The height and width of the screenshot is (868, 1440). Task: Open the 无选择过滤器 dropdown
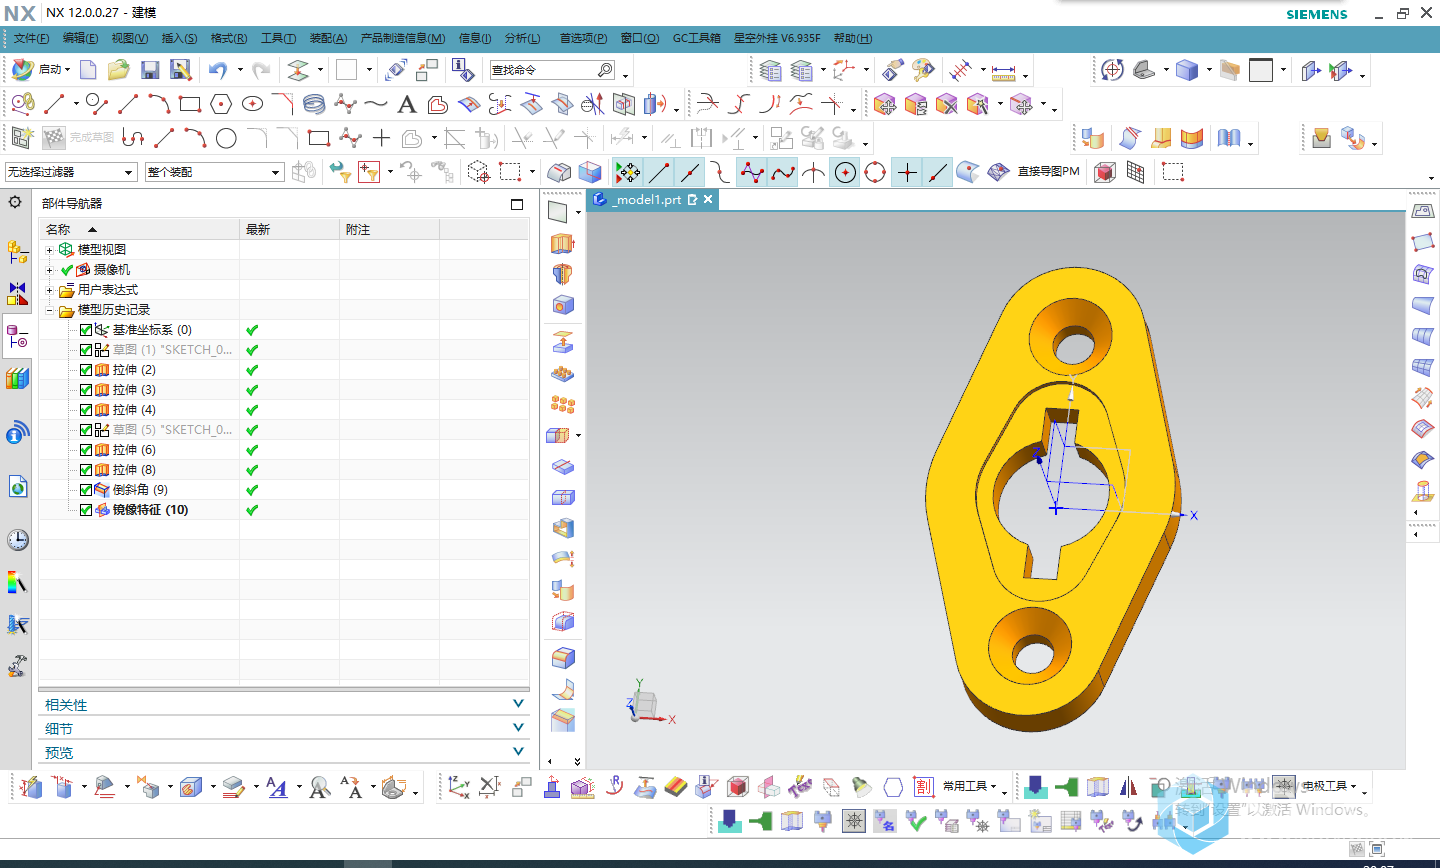pos(70,172)
